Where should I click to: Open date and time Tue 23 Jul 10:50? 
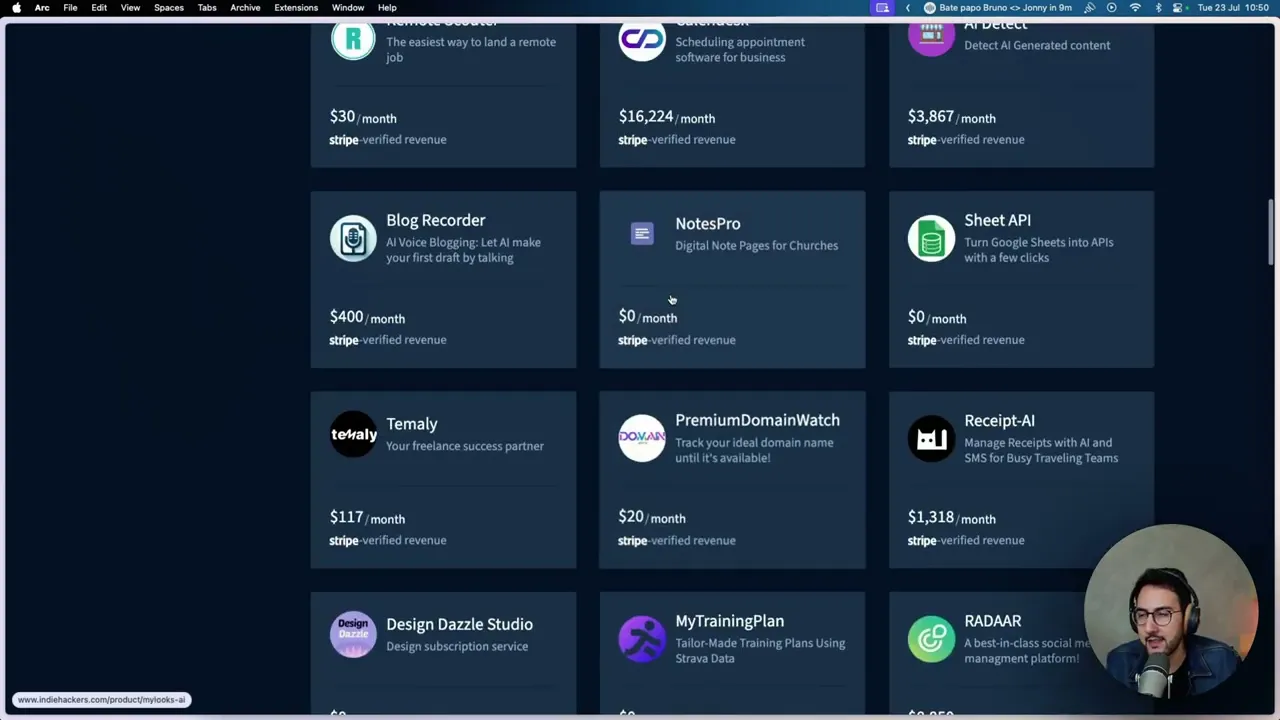[x=1234, y=8]
